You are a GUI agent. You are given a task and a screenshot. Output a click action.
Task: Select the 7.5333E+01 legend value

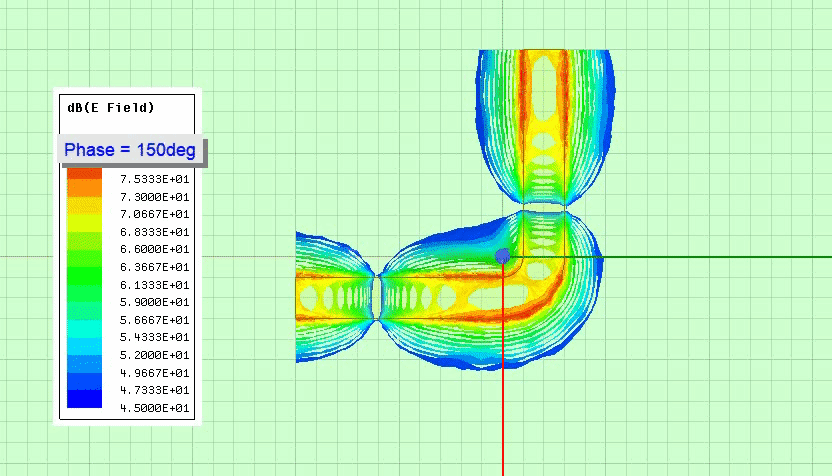(x=154, y=179)
